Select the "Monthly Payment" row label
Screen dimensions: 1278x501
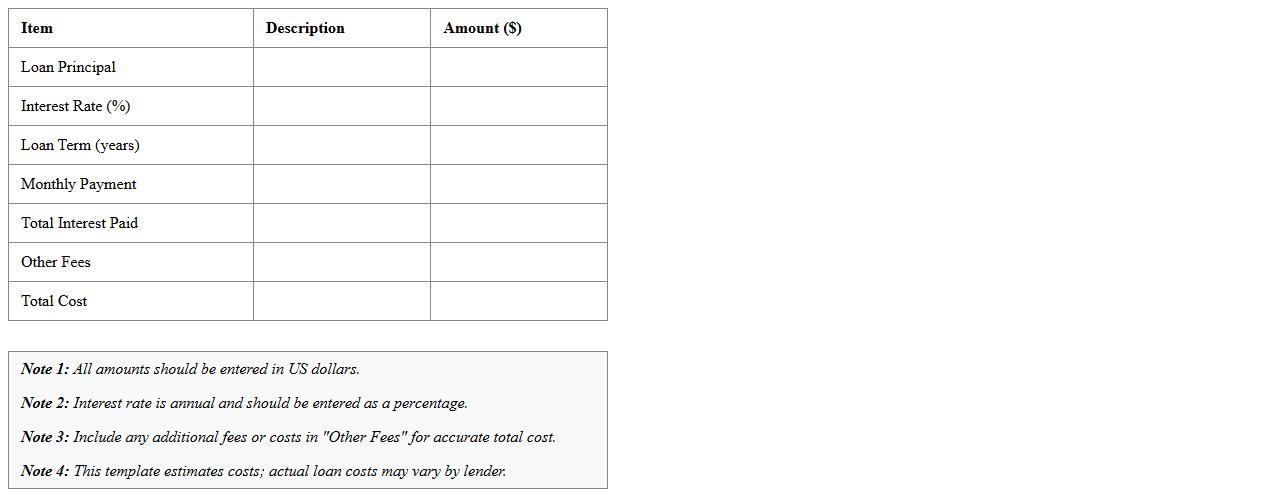pos(78,184)
